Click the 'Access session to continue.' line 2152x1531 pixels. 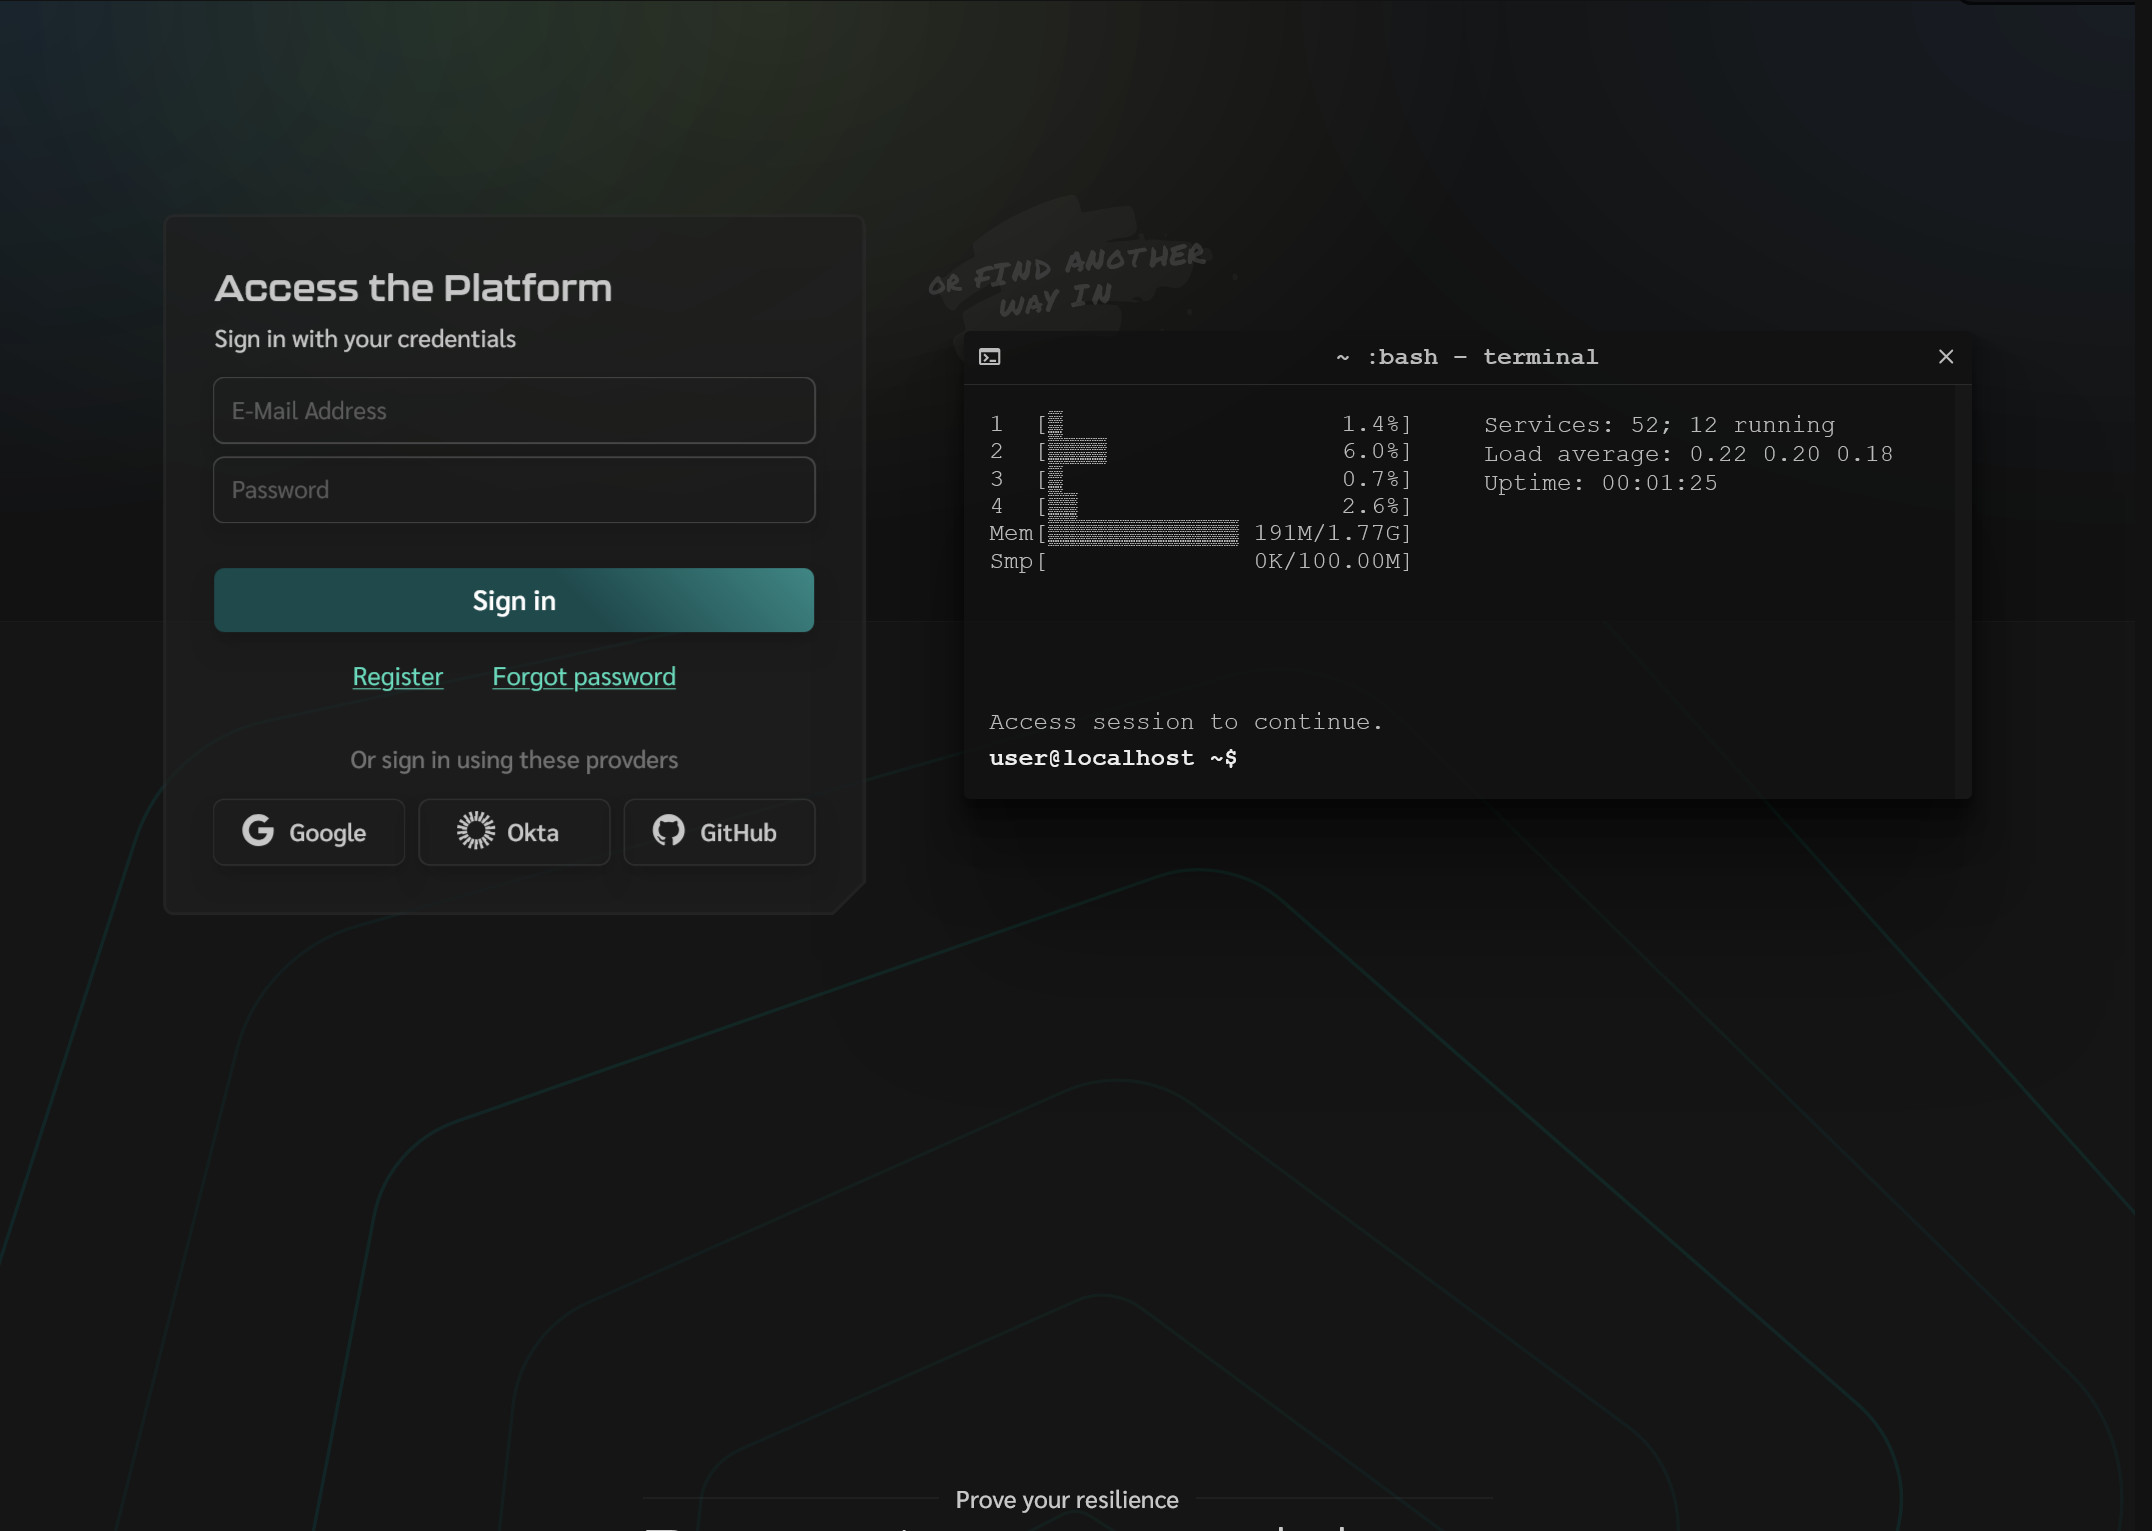pos(1185,722)
